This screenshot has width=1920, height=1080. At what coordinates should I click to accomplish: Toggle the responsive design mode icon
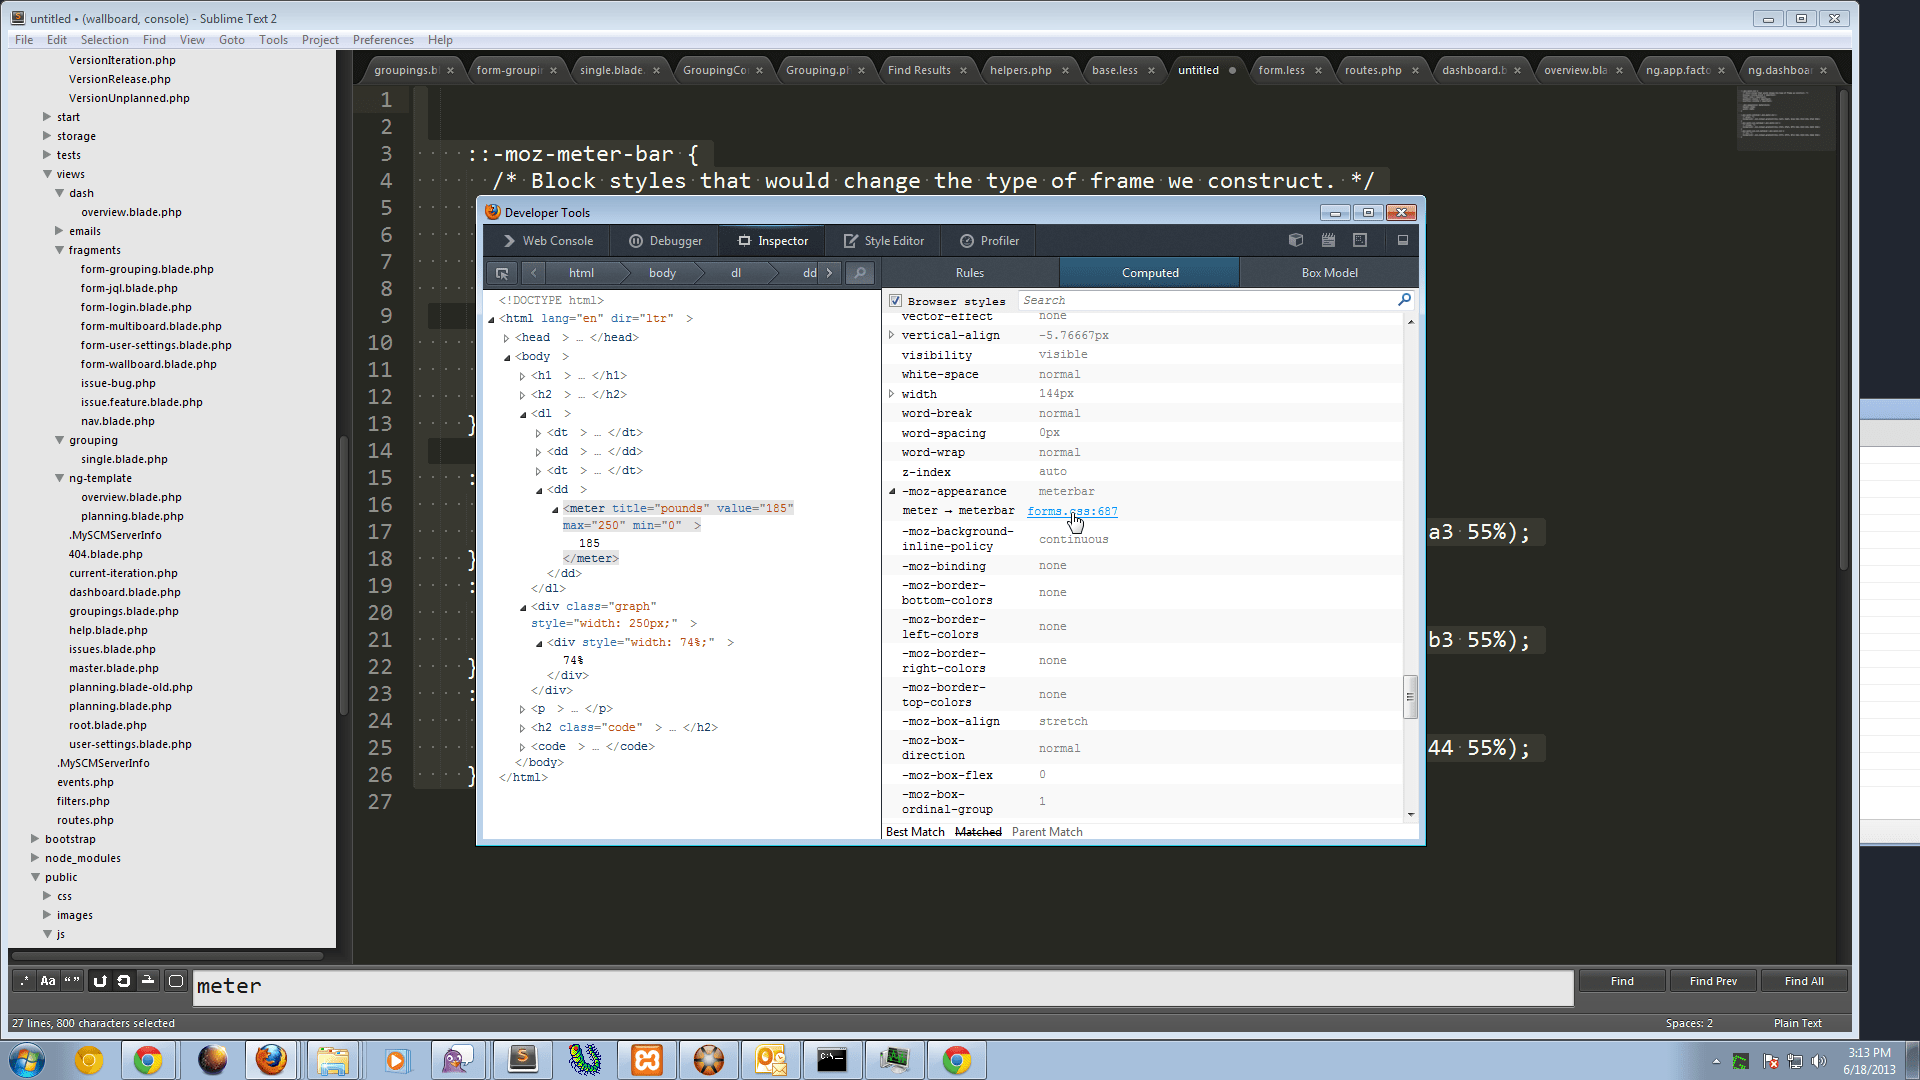click(x=1360, y=240)
